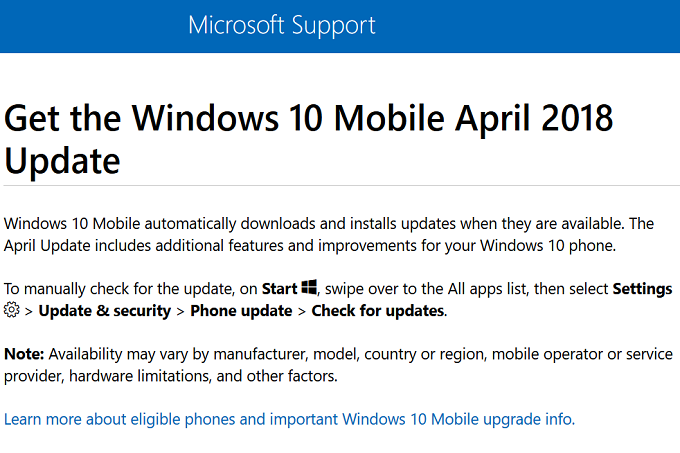Screen dimensions: 680x453
Task: Click the bold 'Settings' word
Action: pos(642,289)
